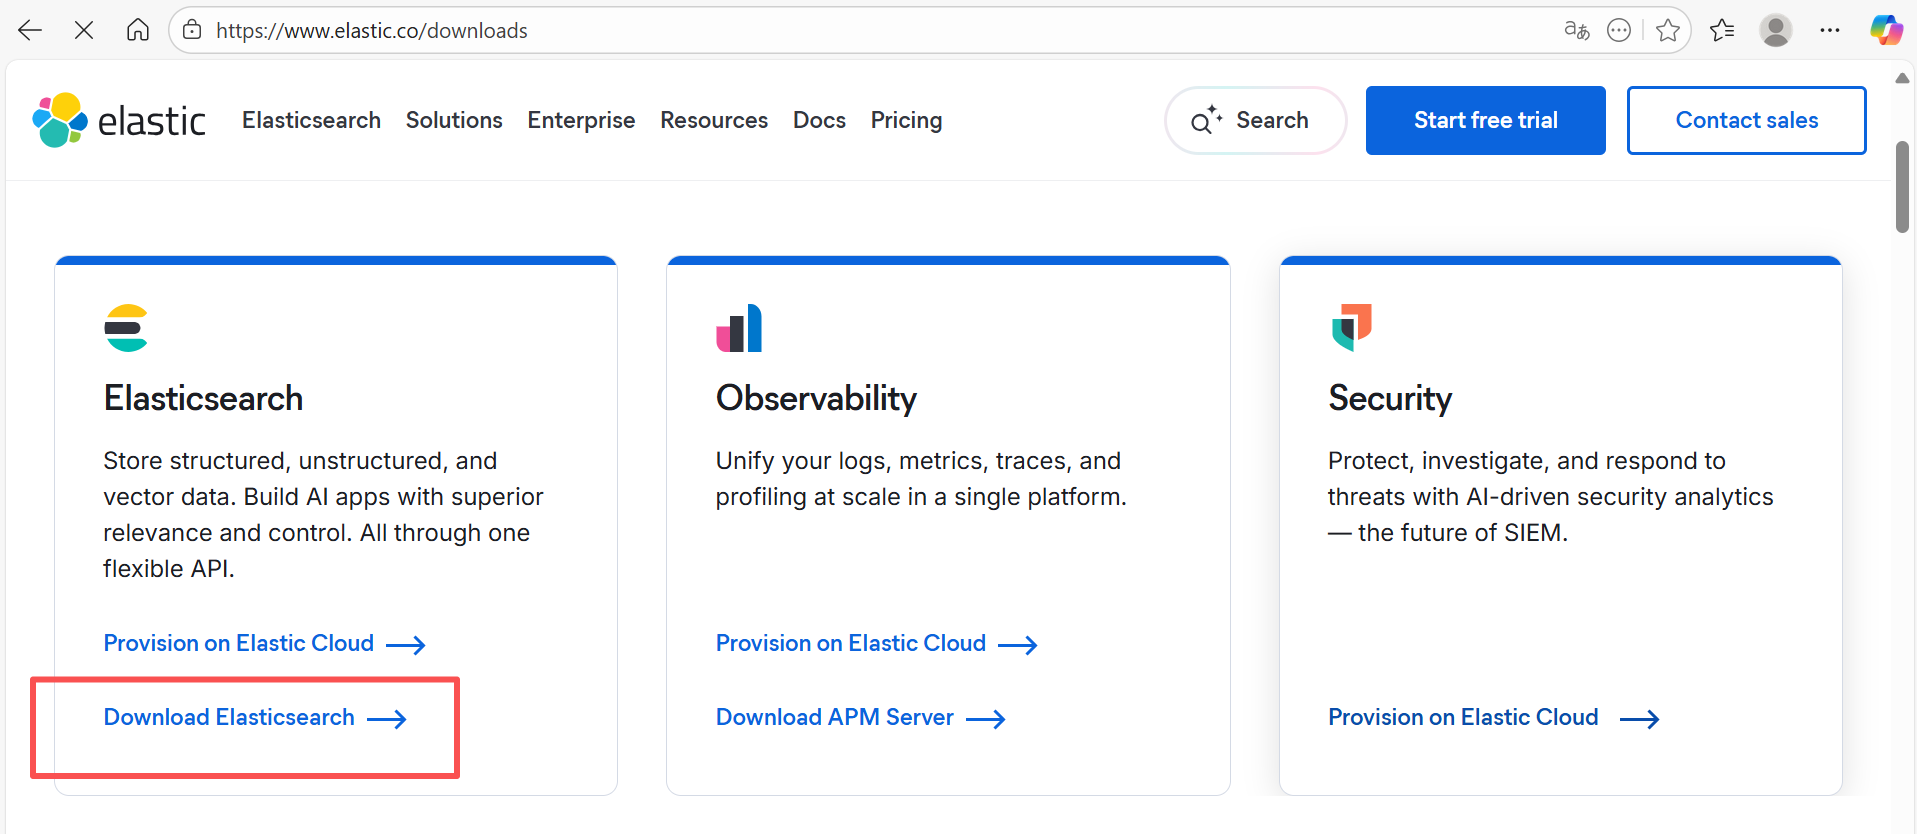The width and height of the screenshot is (1917, 834).
Task: Stop page loading with the X button
Action: click(84, 30)
